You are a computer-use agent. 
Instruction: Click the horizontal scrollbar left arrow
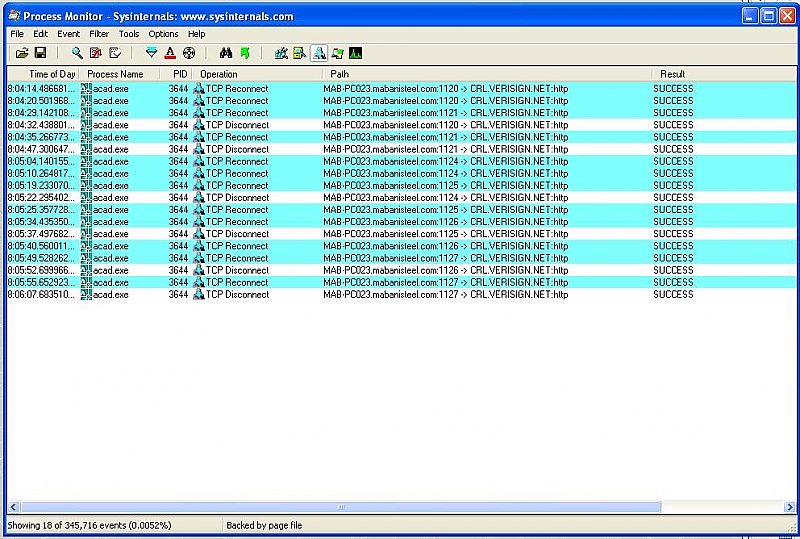(x=14, y=507)
